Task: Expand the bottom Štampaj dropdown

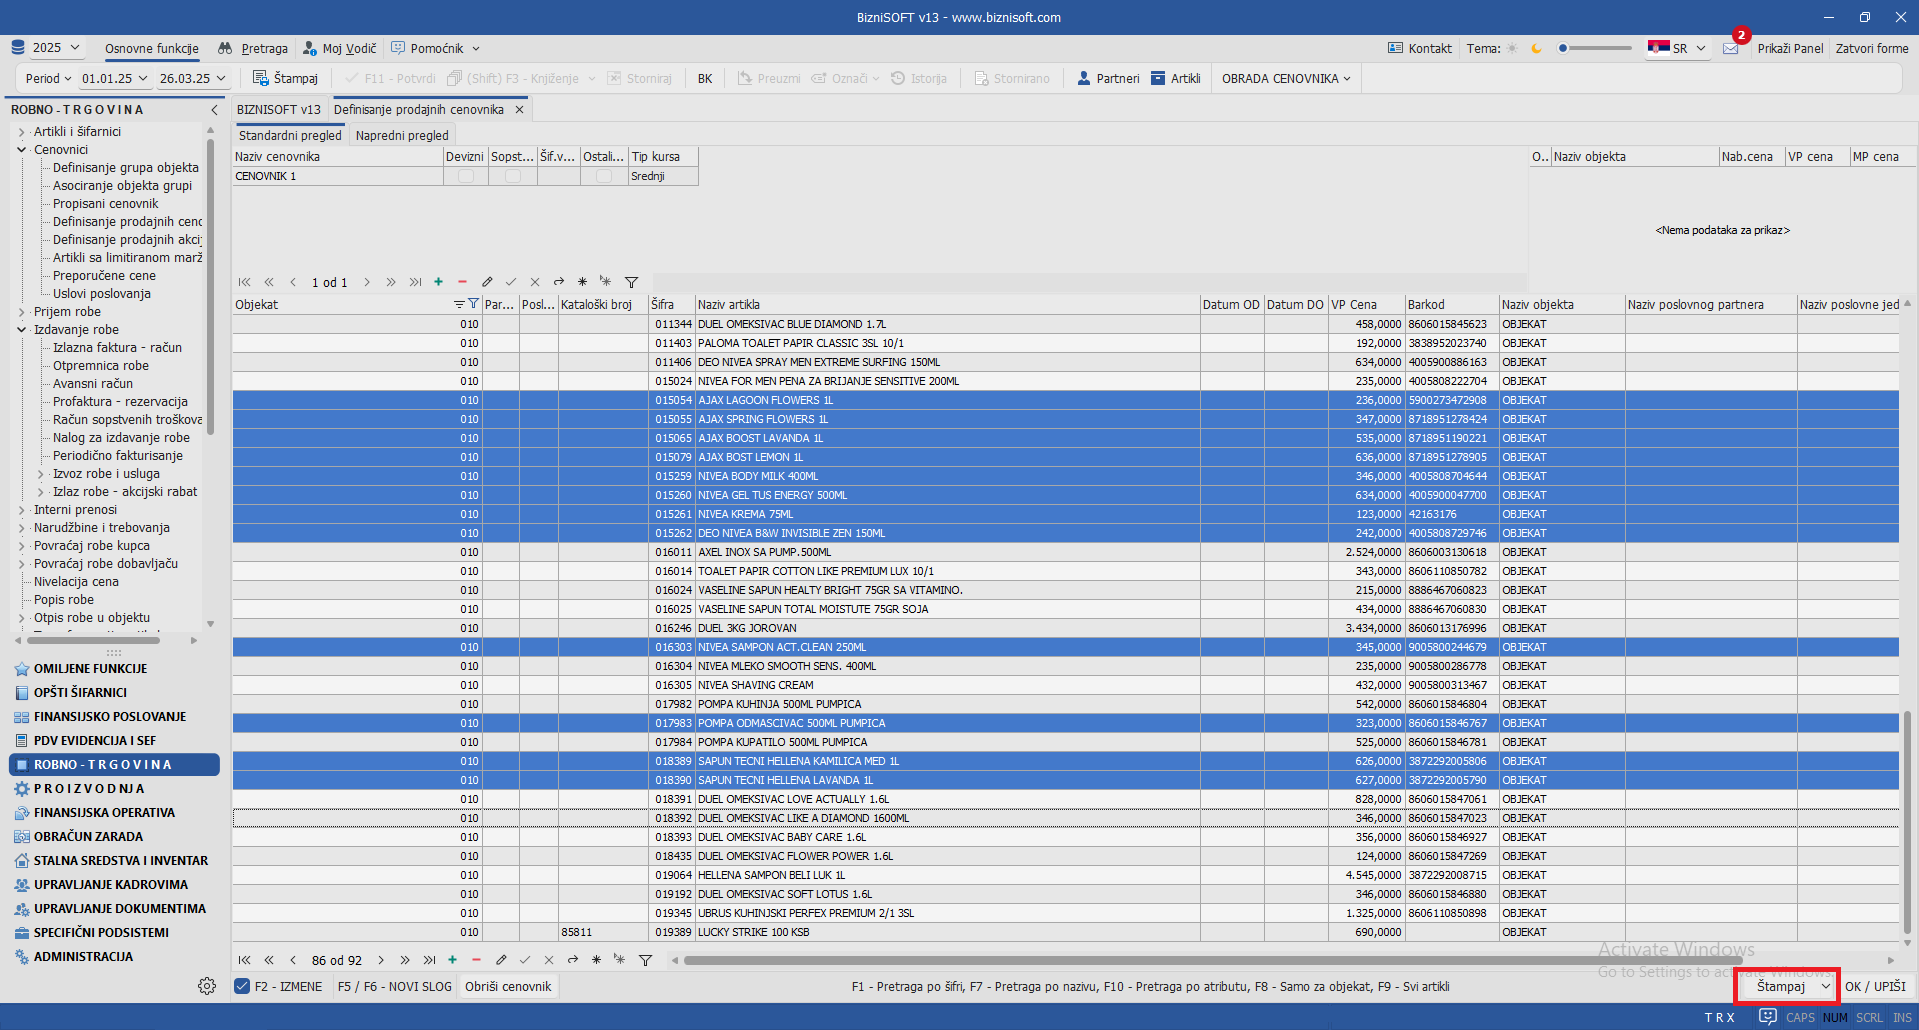Action: tap(1825, 986)
